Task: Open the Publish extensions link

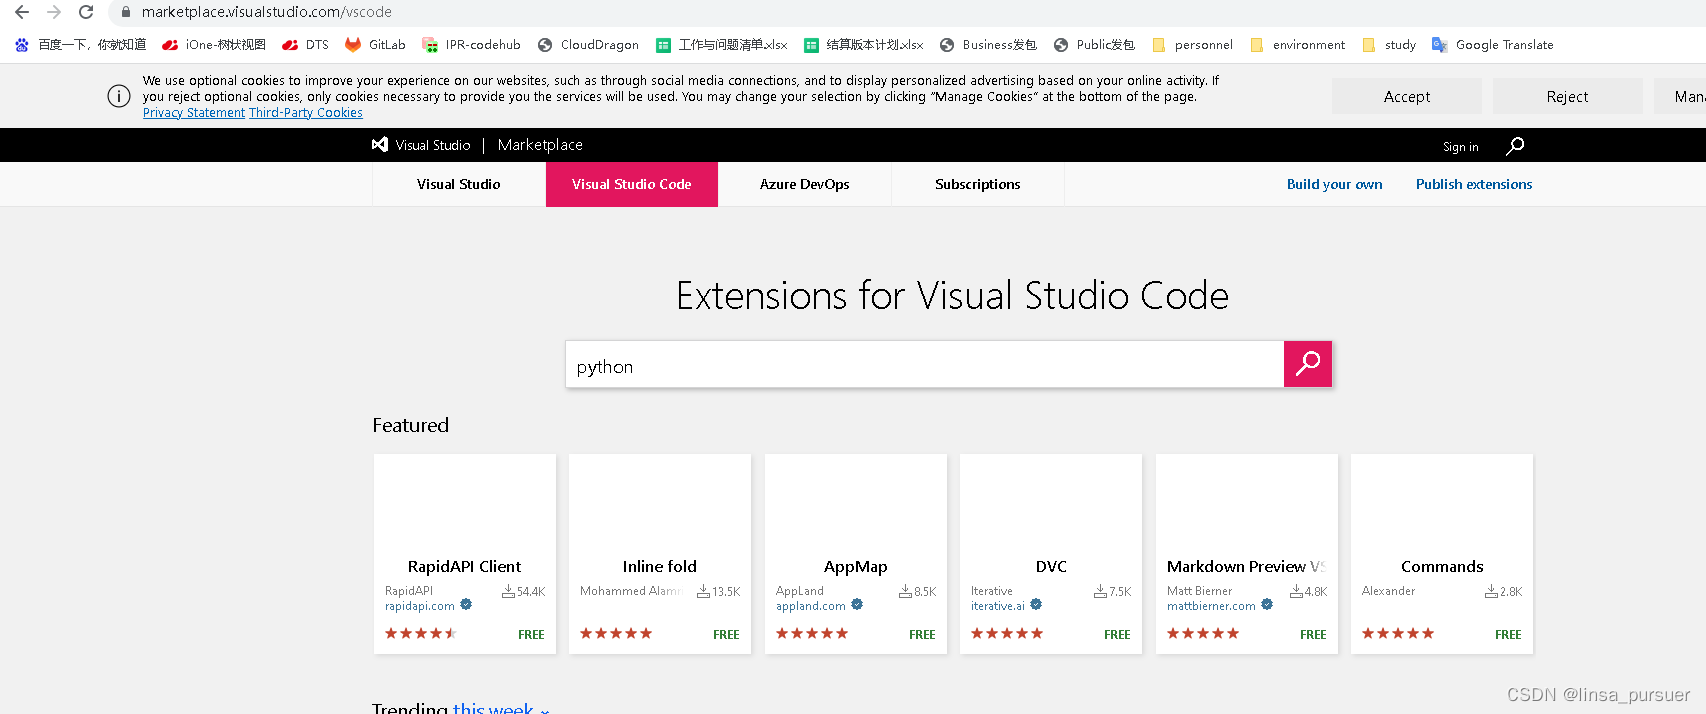Action: click(x=1474, y=184)
